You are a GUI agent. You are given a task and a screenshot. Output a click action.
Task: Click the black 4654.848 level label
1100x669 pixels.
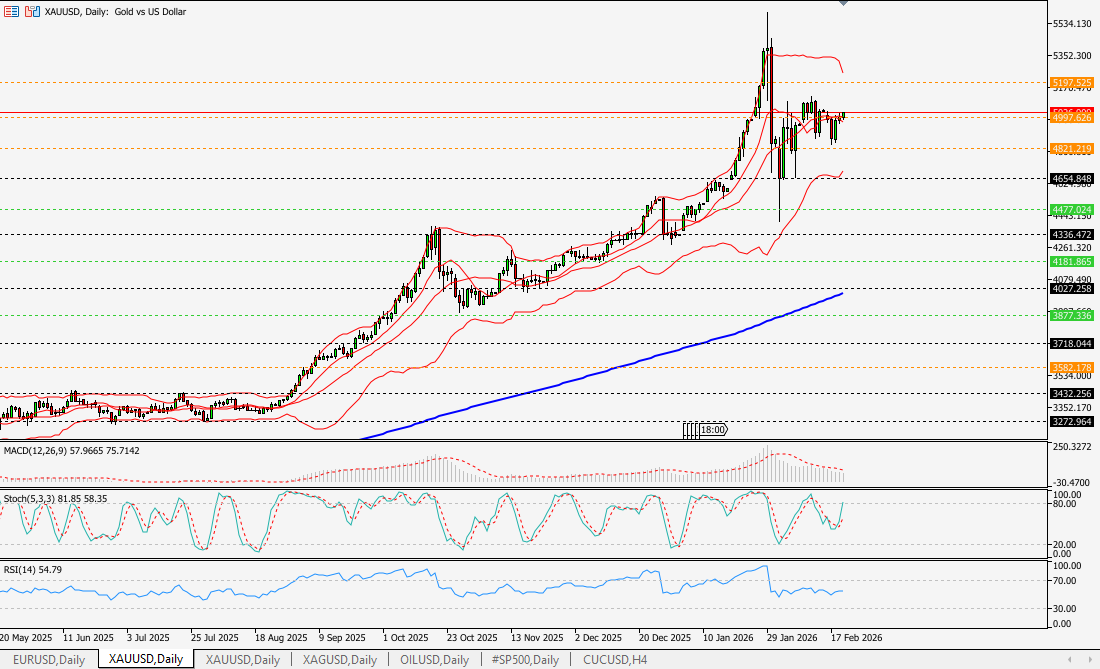1071,179
